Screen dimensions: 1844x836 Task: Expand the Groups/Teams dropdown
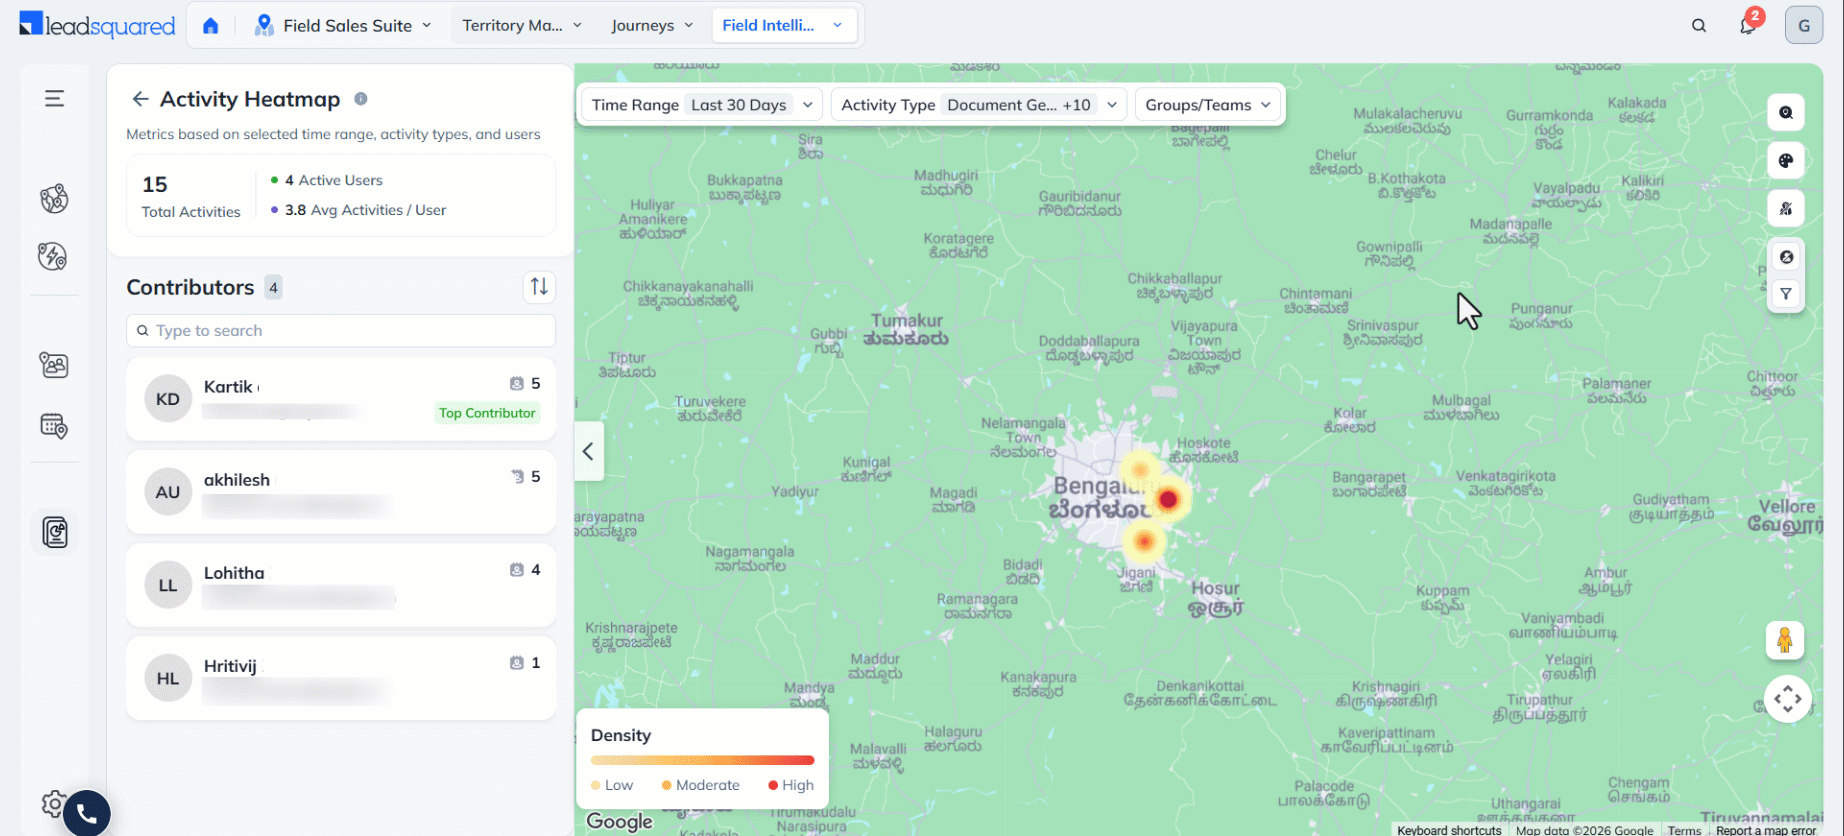pos(1208,105)
